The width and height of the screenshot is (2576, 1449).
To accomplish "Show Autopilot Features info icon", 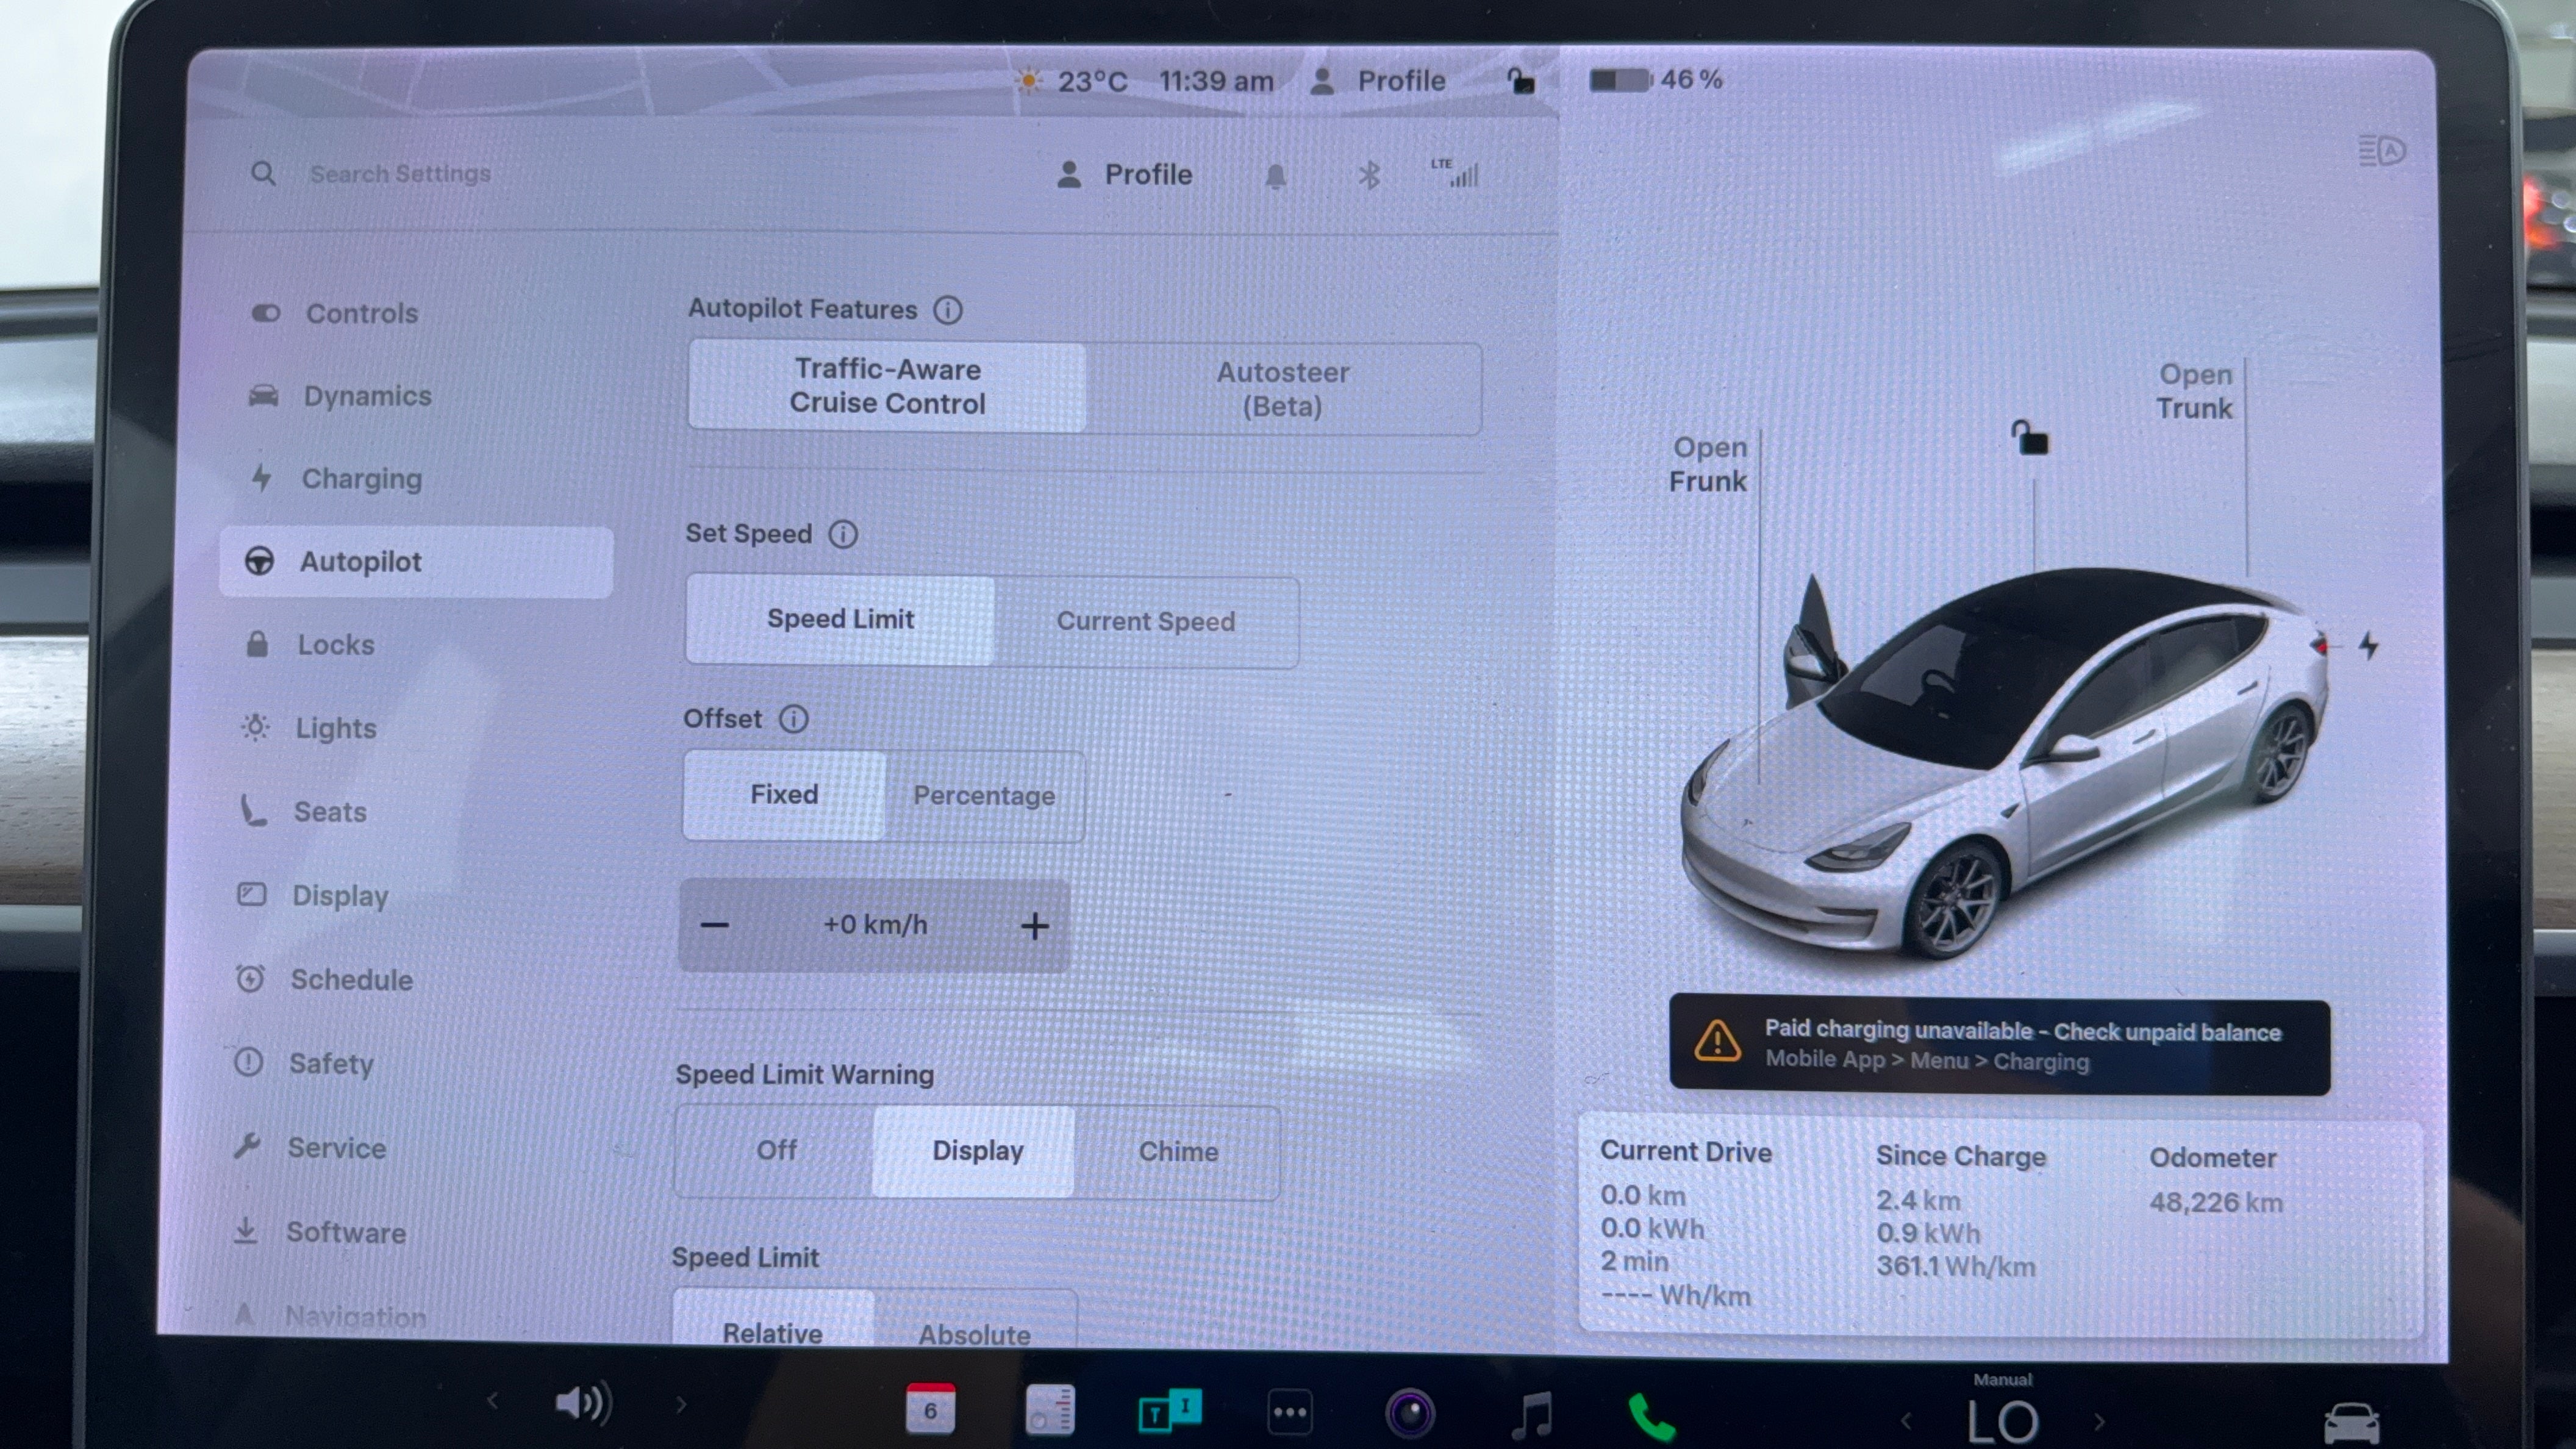I will [x=947, y=310].
